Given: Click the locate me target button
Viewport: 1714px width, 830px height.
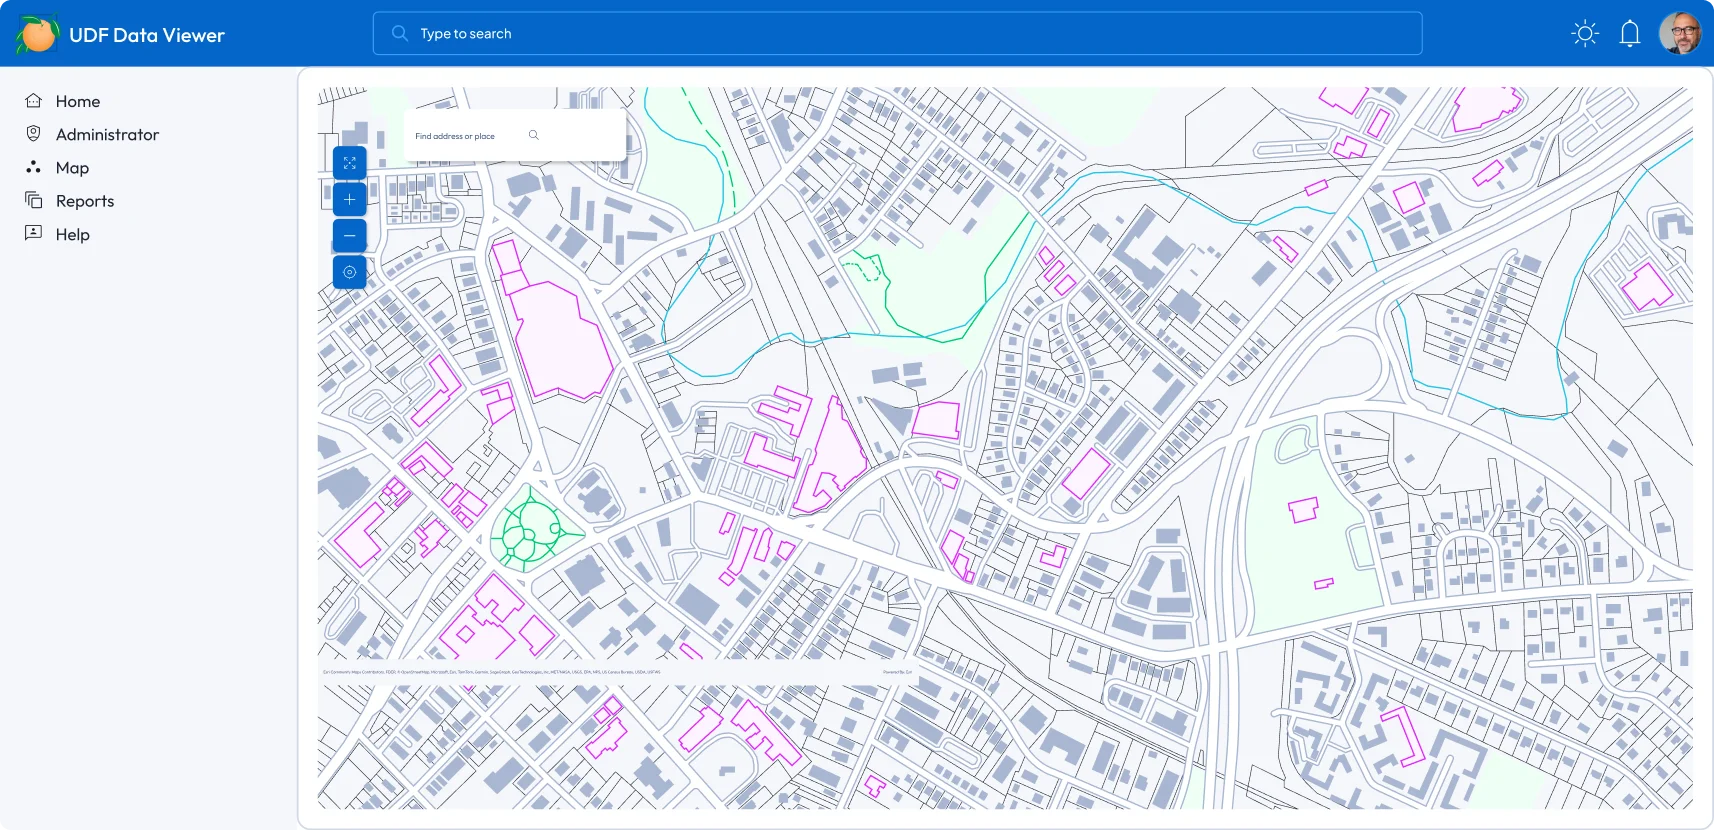Looking at the screenshot, I should pyautogui.click(x=349, y=272).
